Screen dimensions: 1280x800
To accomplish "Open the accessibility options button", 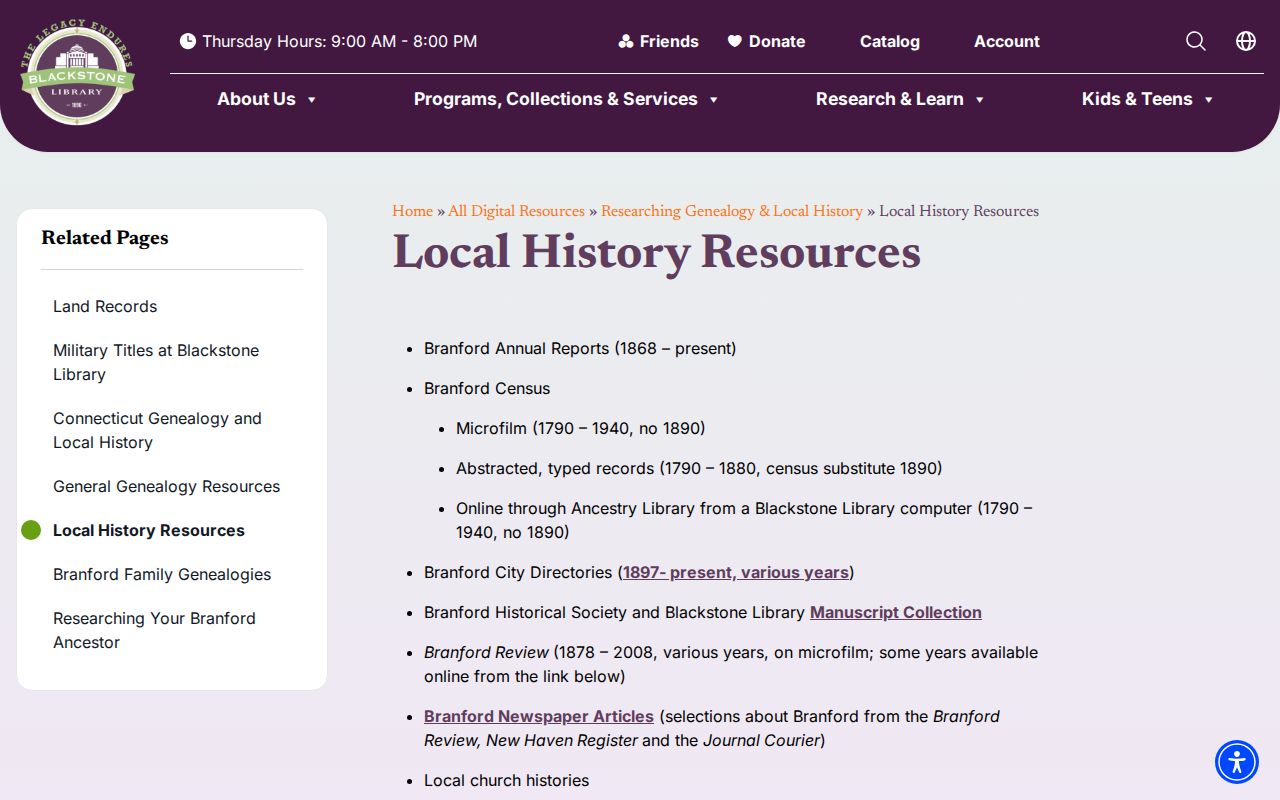I will (x=1237, y=762).
